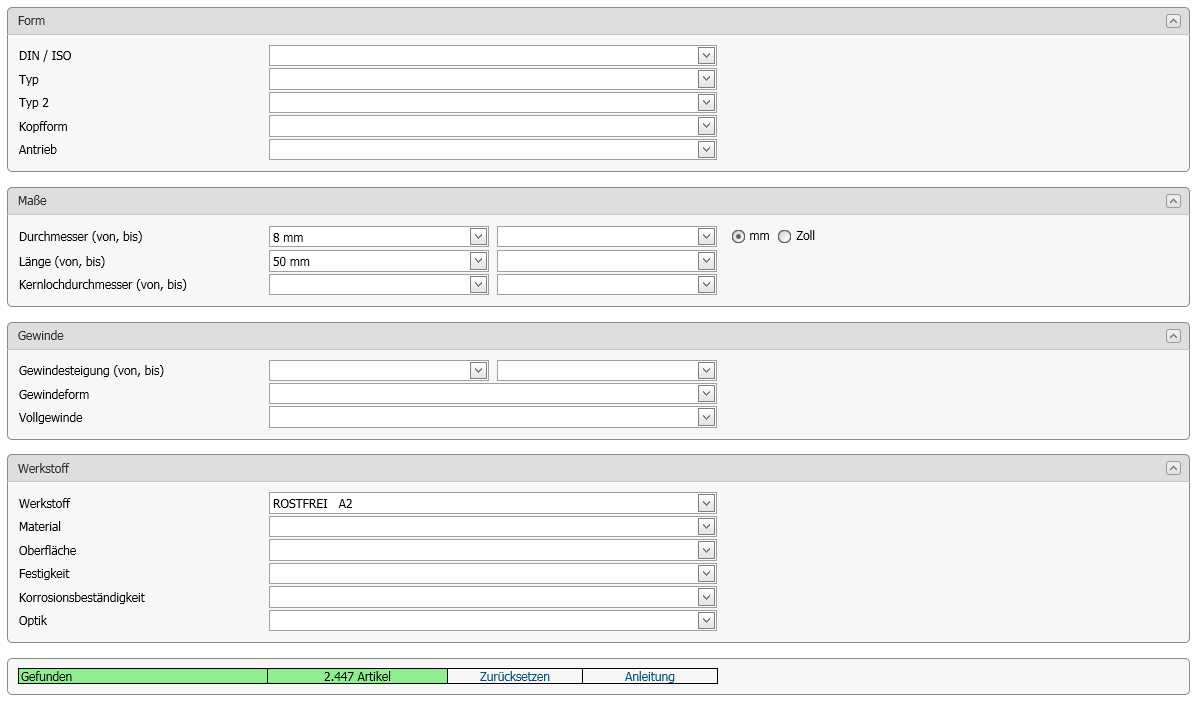Open the Anleitung guide link

click(x=649, y=677)
